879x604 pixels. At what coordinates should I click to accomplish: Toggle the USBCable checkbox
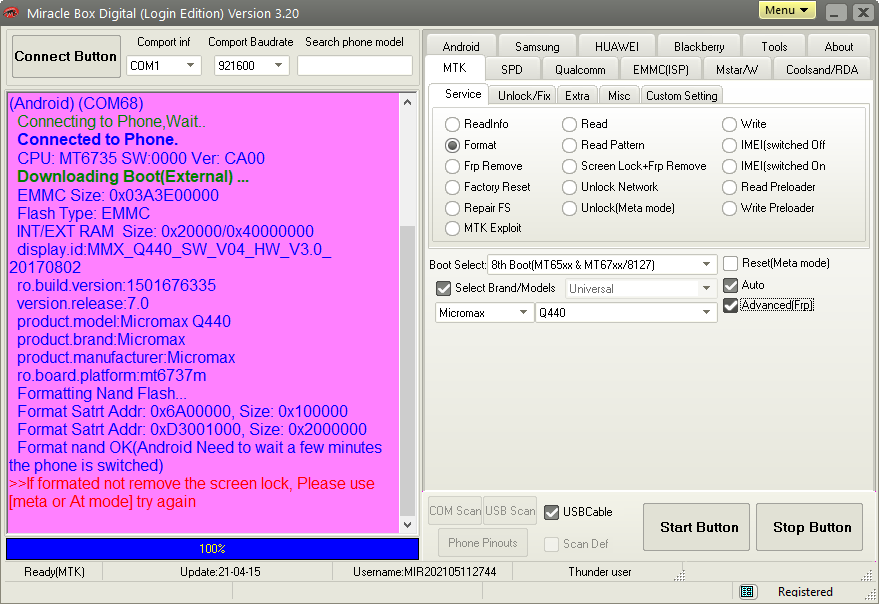pyautogui.click(x=552, y=512)
